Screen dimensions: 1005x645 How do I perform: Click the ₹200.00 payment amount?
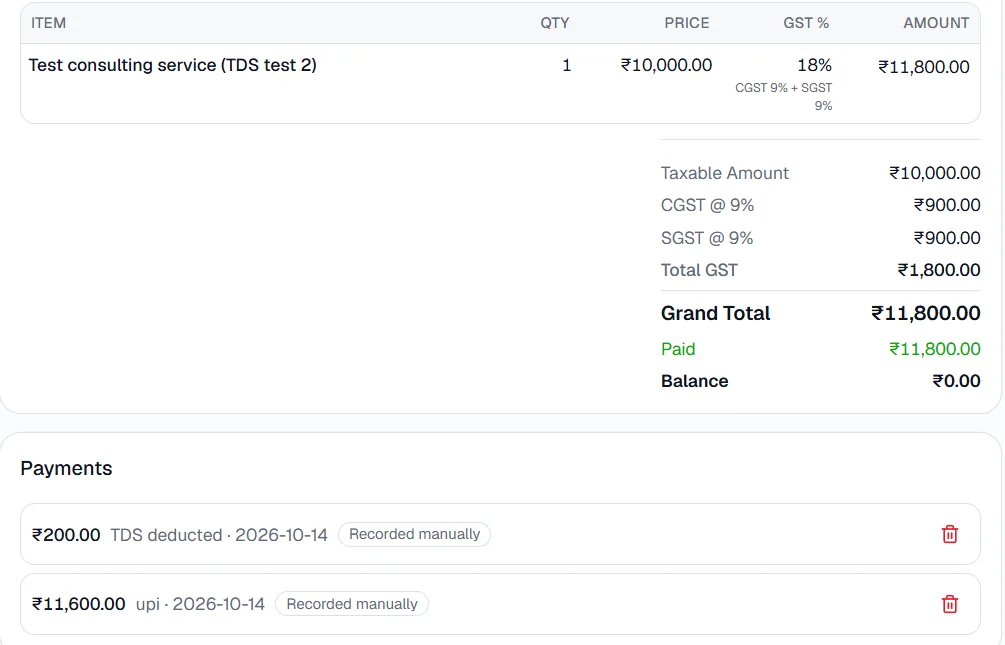66,535
